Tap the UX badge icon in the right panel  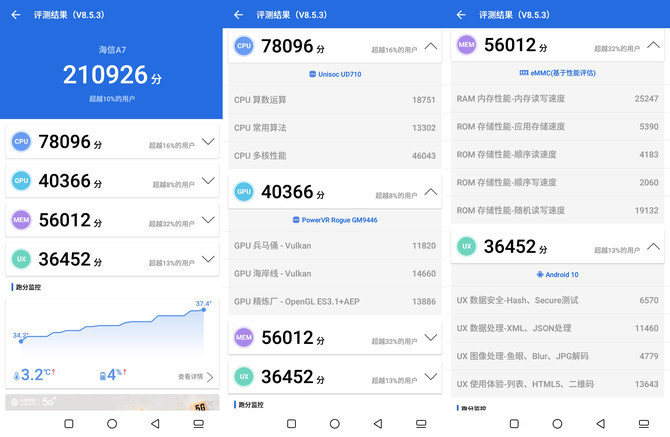[x=467, y=246]
